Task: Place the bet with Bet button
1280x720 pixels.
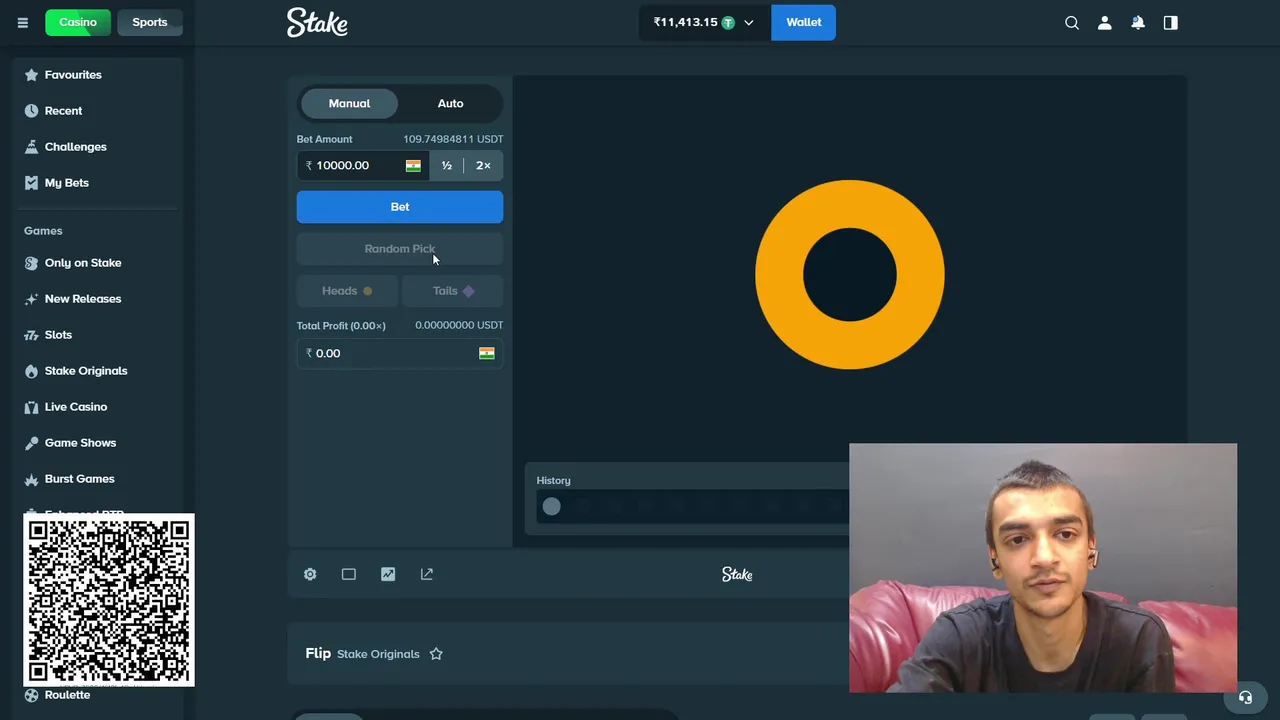Action: [x=400, y=207]
